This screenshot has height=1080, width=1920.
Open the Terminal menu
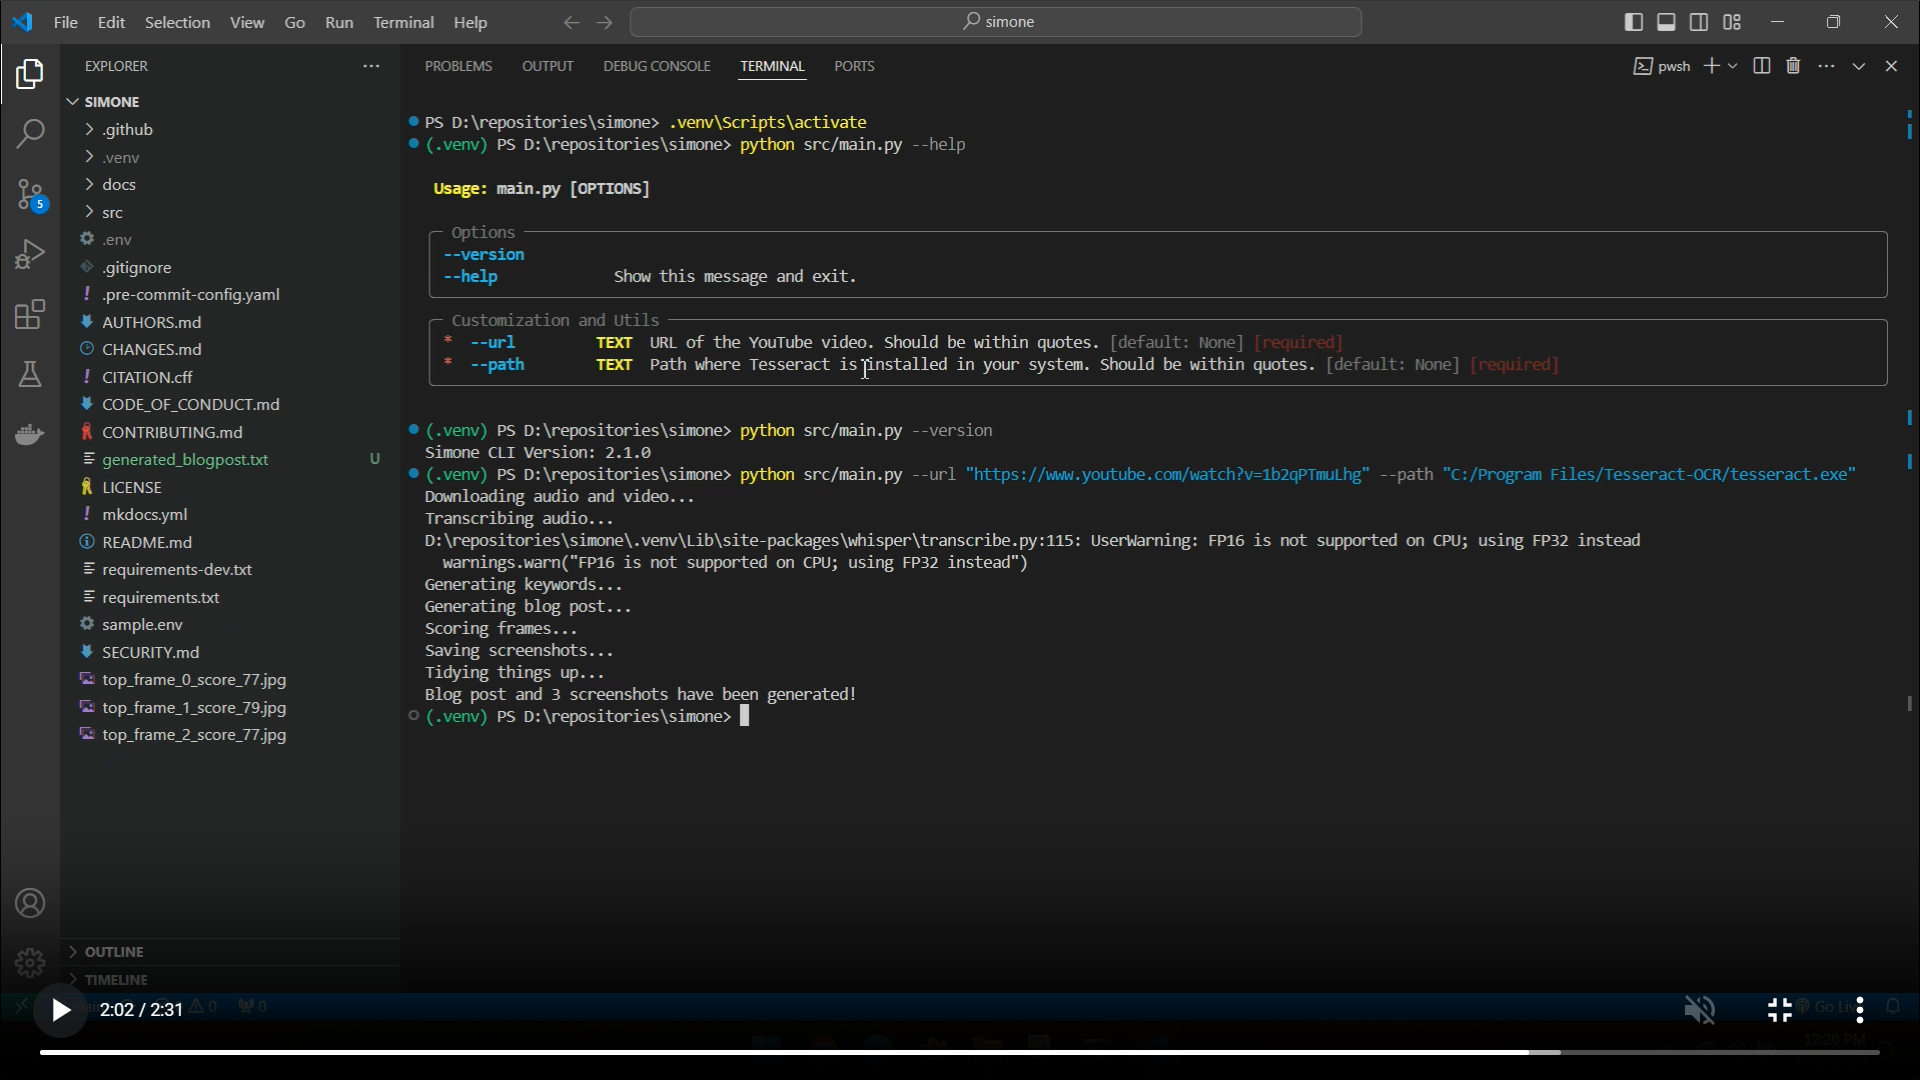click(403, 22)
